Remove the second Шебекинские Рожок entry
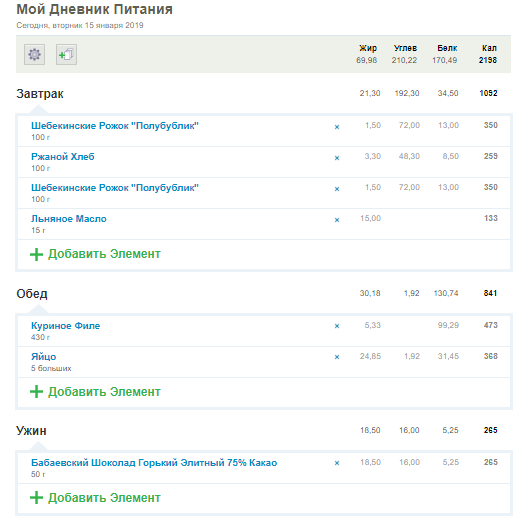The image size is (529, 524). [337, 189]
